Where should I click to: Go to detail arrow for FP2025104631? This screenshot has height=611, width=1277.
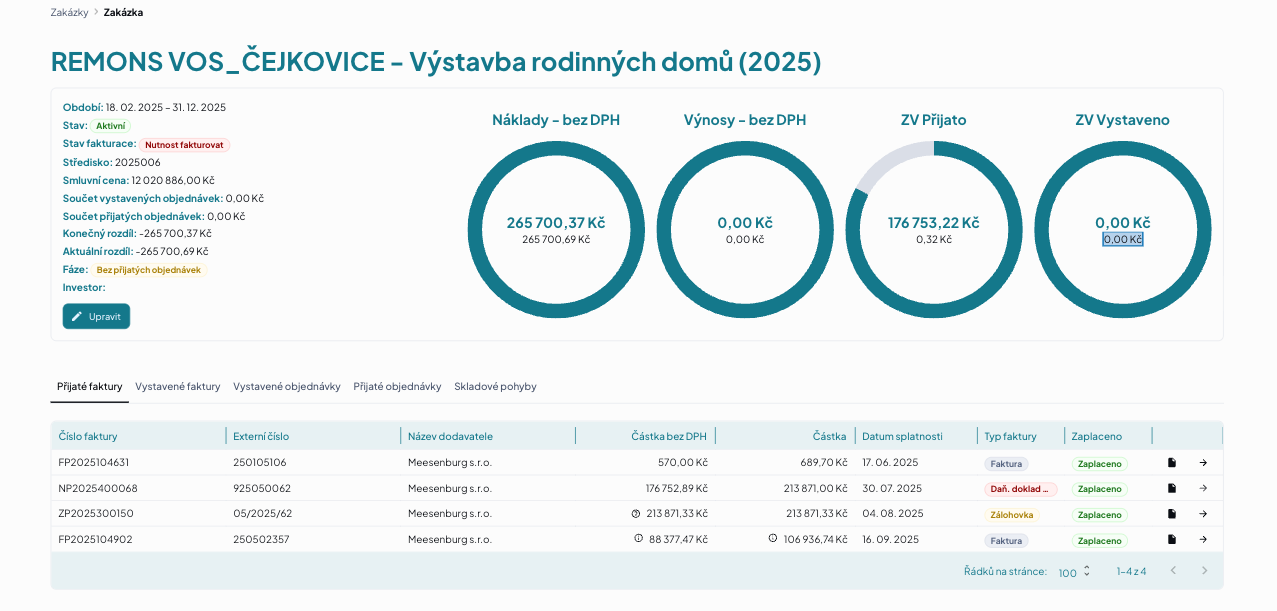(1203, 463)
